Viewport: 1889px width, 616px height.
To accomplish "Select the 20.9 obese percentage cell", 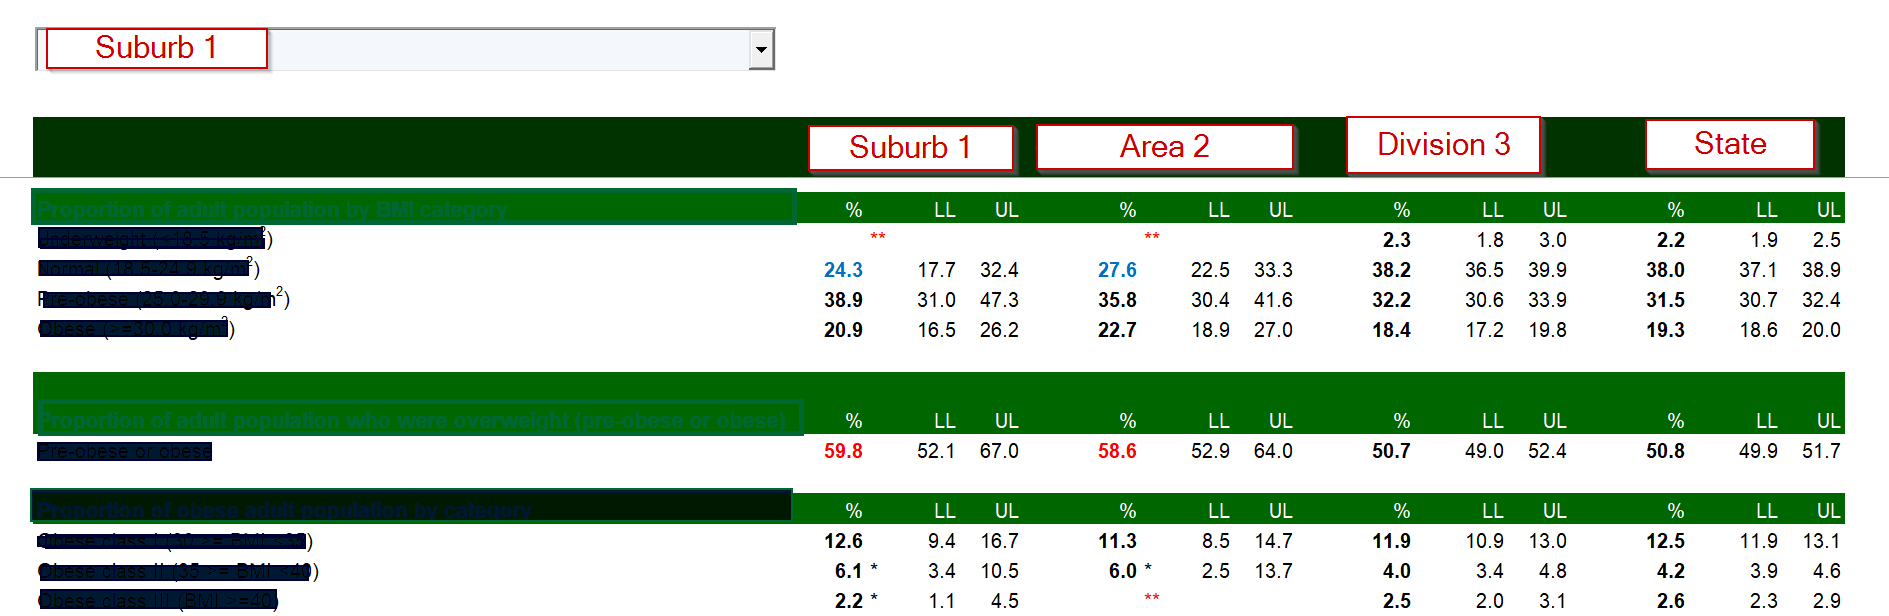I will [x=843, y=330].
